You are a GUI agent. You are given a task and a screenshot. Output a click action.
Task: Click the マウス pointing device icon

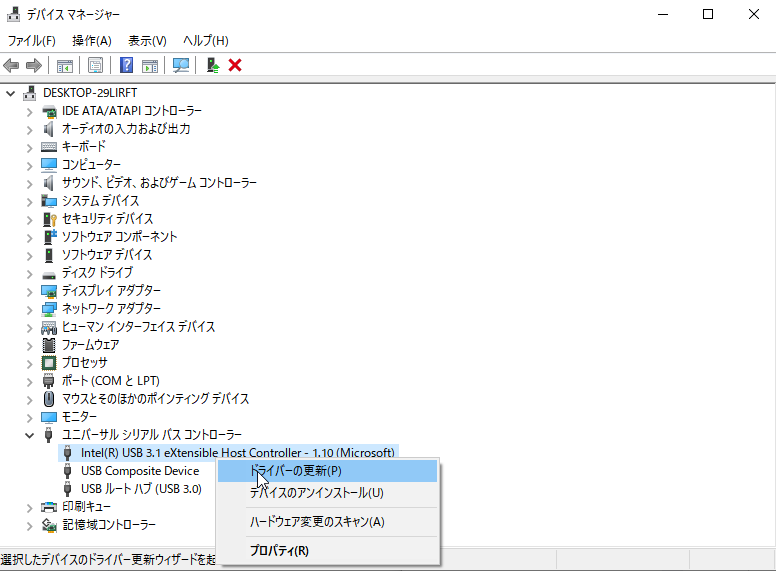(48, 399)
